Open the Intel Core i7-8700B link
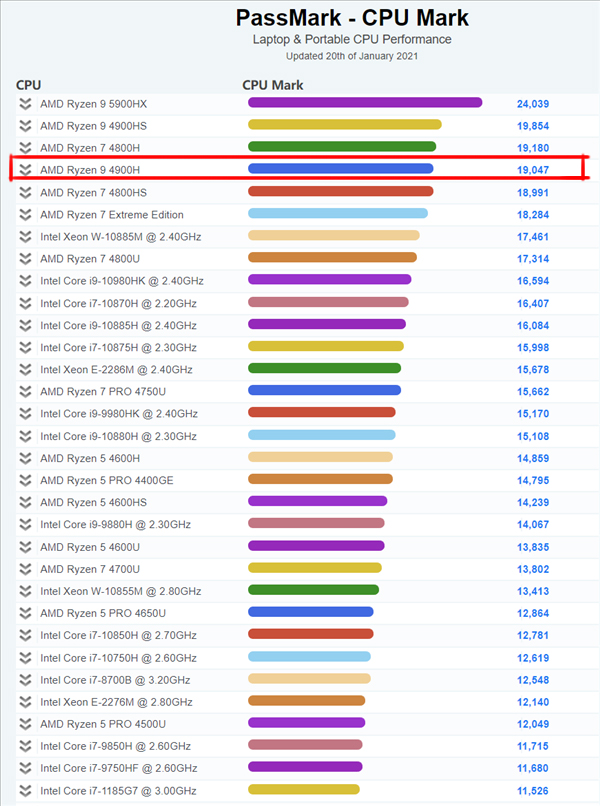The height and width of the screenshot is (806, 600). point(115,680)
